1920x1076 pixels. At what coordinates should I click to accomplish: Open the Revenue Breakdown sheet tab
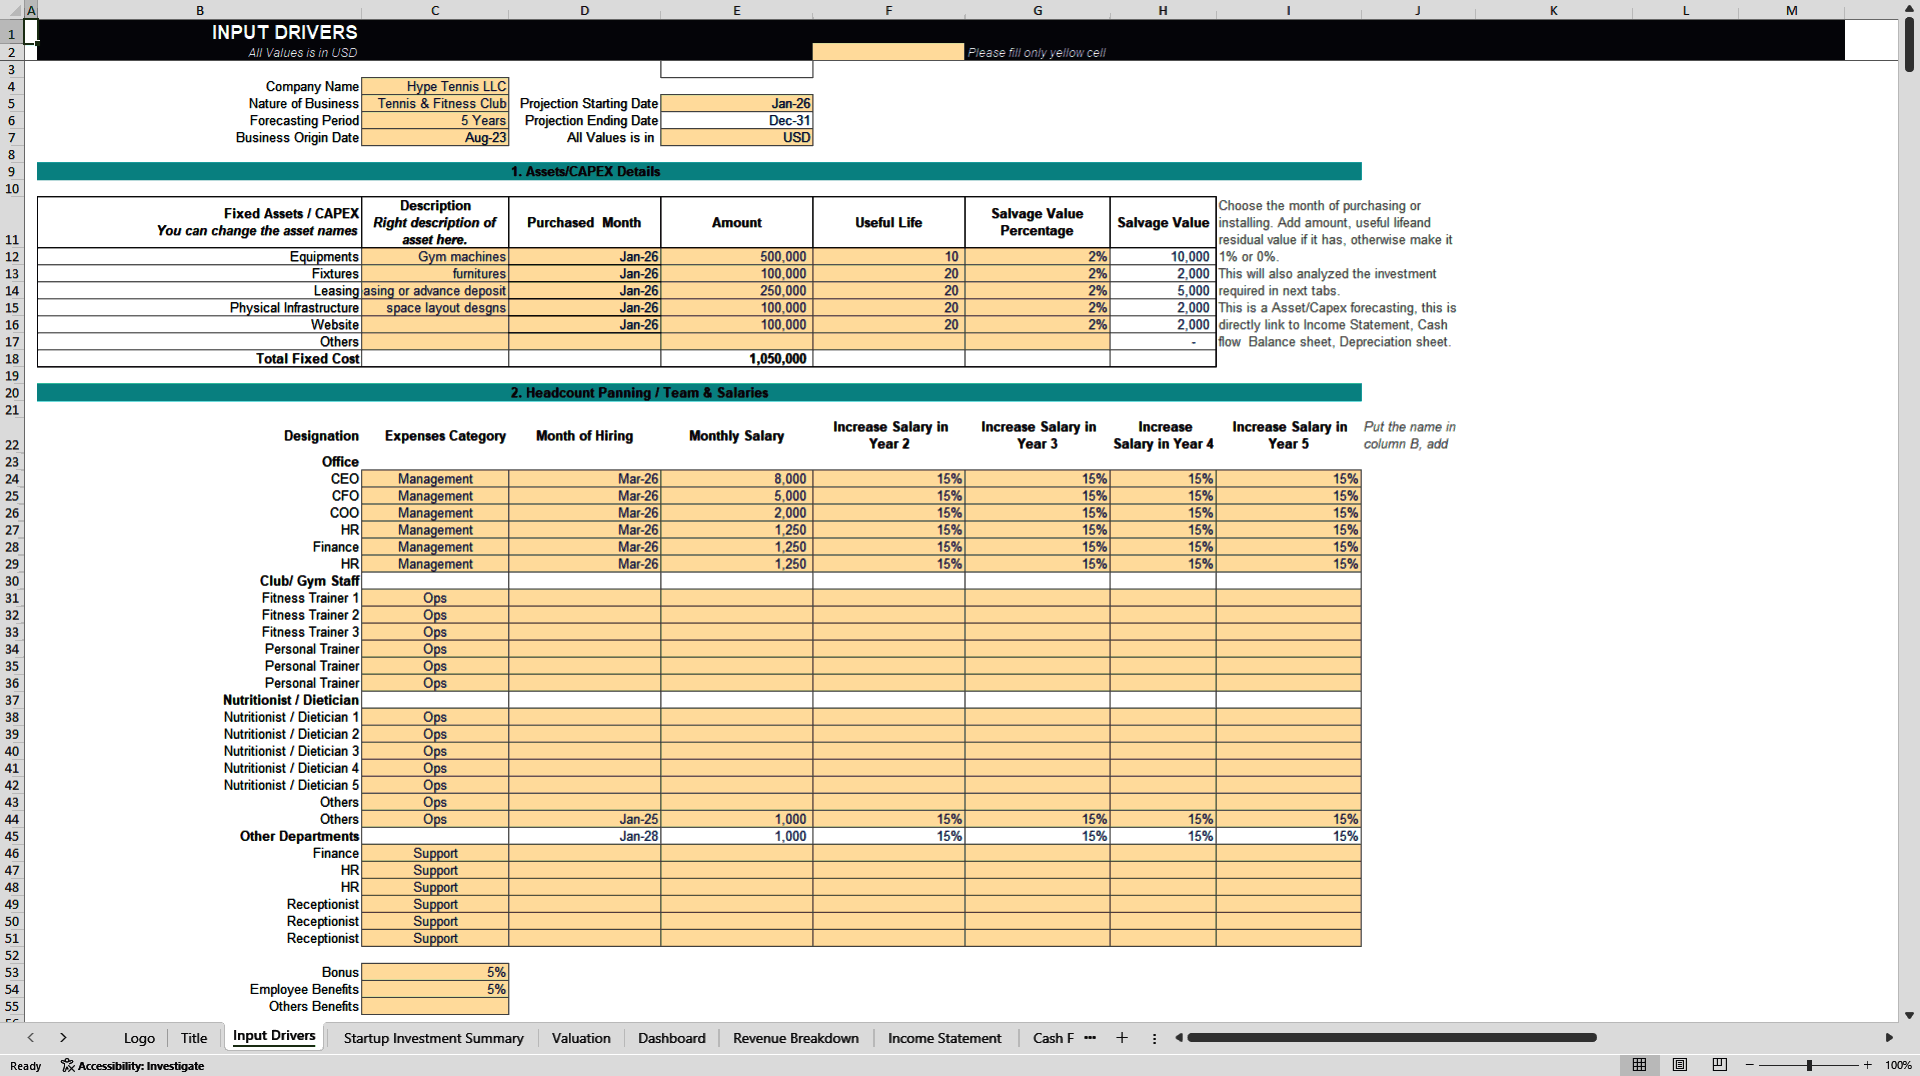tap(796, 1038)
